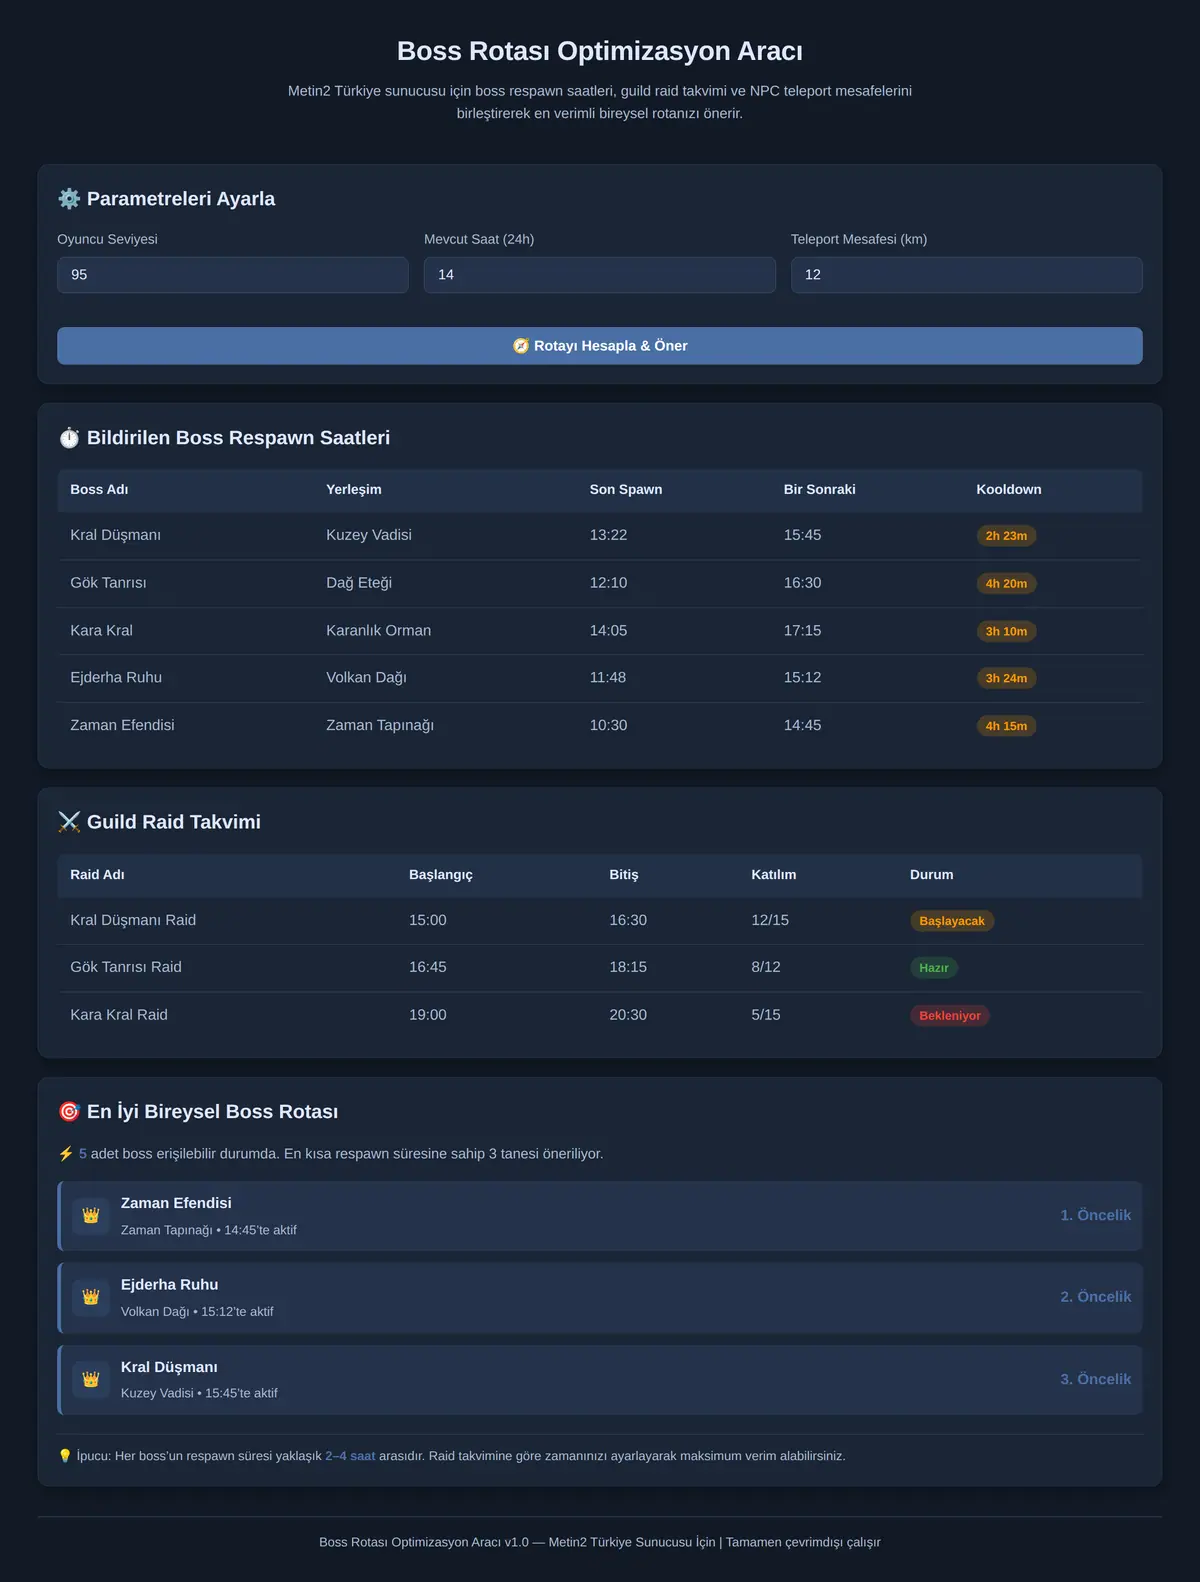
Task: Click the Bekleniyor status badge
Action: point(950,1016)
